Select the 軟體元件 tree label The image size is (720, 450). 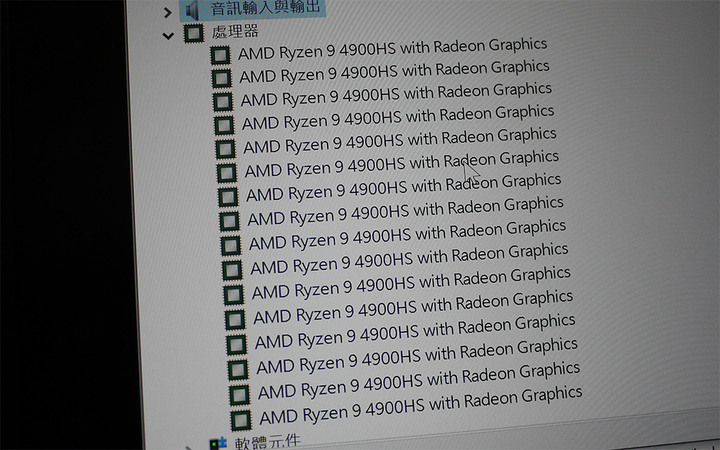click(x=267, y=443)
